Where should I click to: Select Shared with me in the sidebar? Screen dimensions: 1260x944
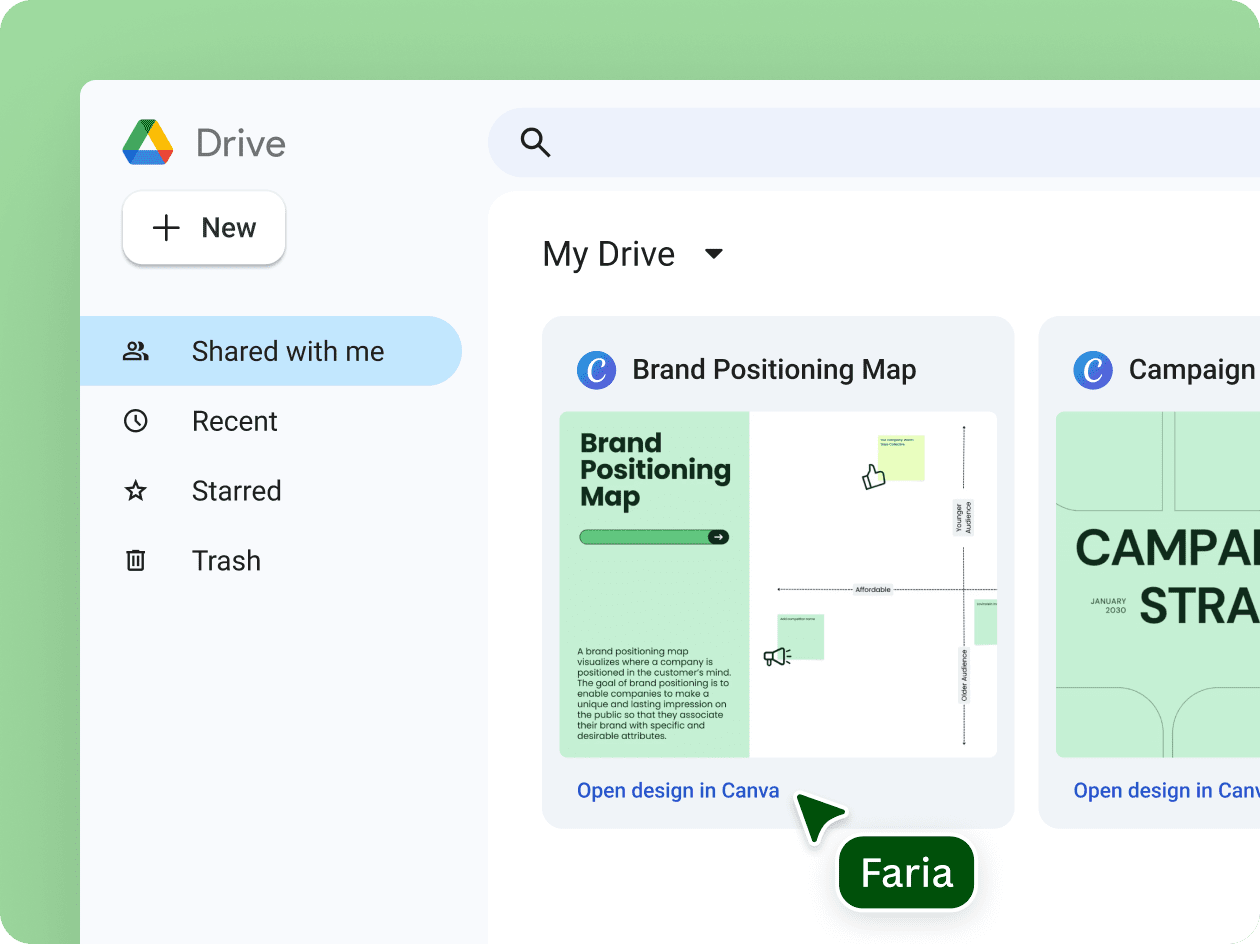288,351
